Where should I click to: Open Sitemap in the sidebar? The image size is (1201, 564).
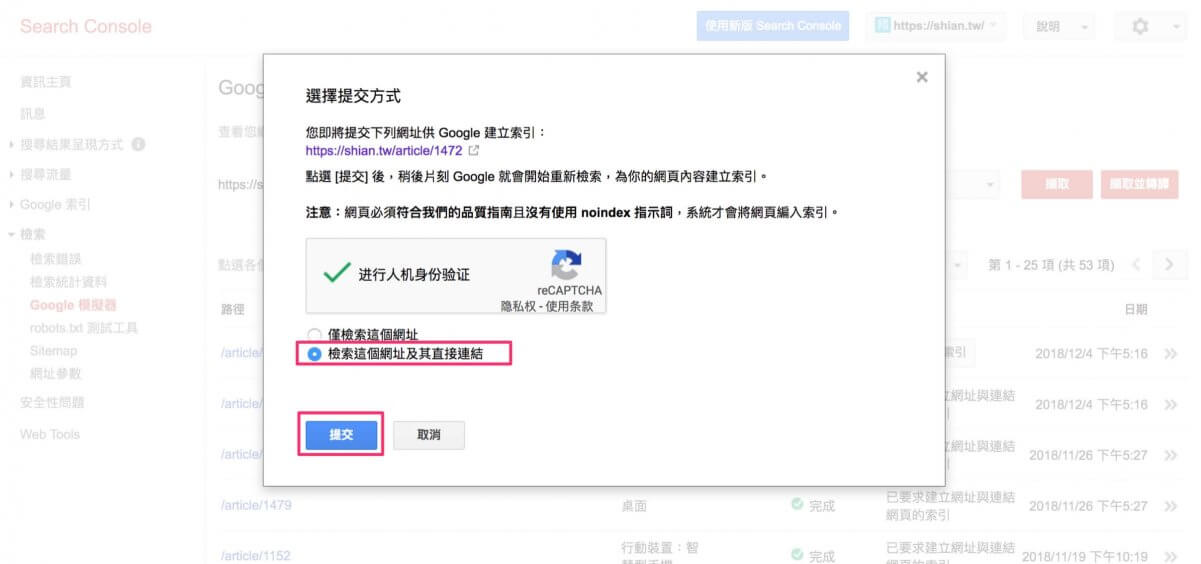click(x=53, y=351)
